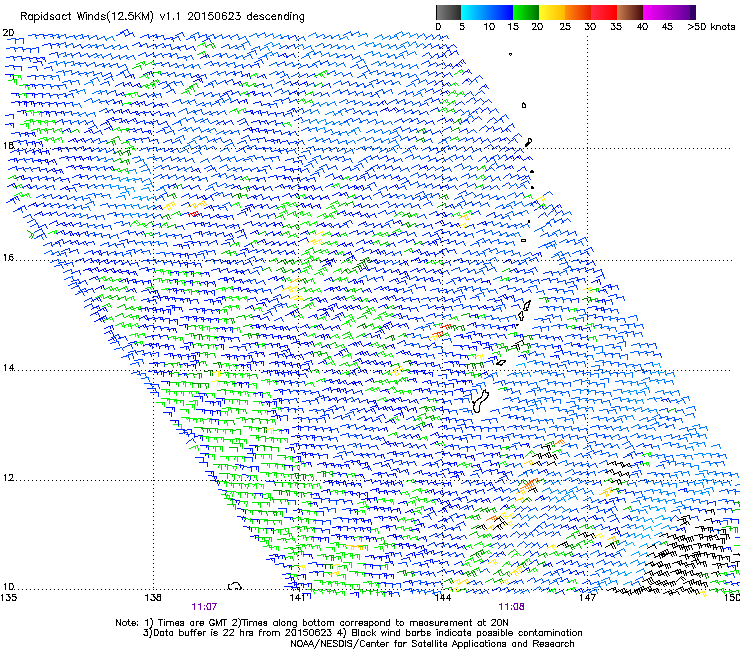Click the '138' longitude axis label
This screenshot has width=740, height=650.
[x=153, y=598]
